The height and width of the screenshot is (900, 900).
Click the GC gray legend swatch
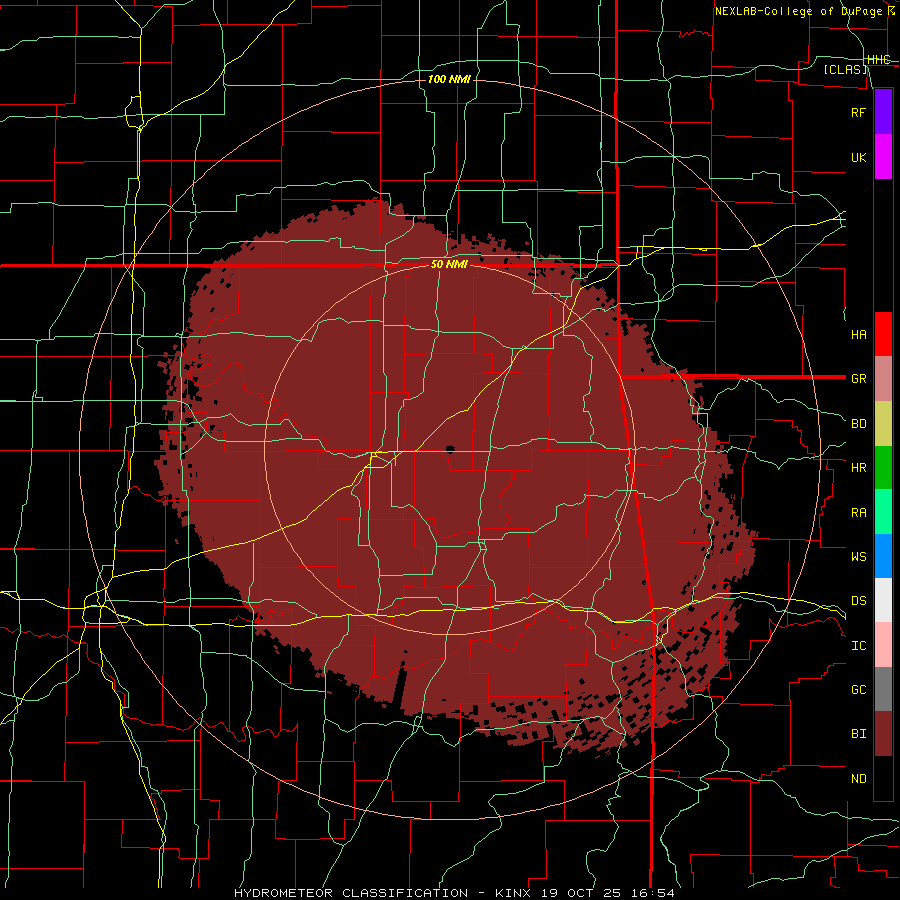883,689
